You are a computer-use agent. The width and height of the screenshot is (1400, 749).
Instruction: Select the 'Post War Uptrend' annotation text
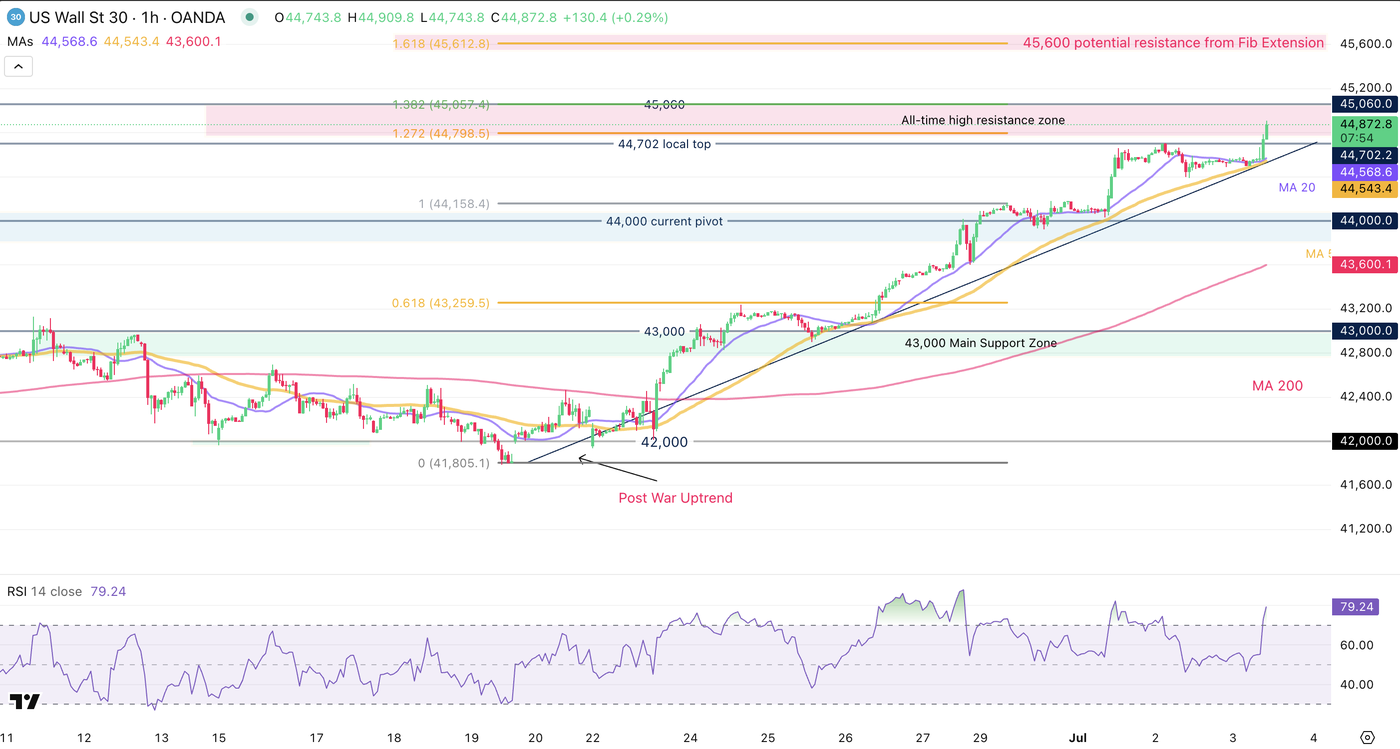point(675,498)
